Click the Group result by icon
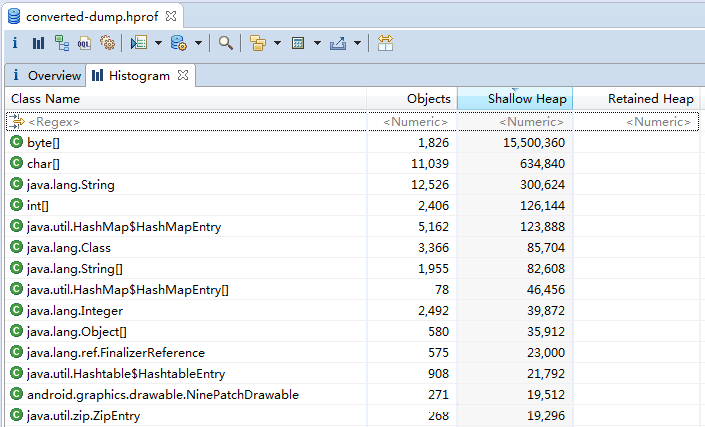This screenshot has width=705, height=427. coord(258,43)
